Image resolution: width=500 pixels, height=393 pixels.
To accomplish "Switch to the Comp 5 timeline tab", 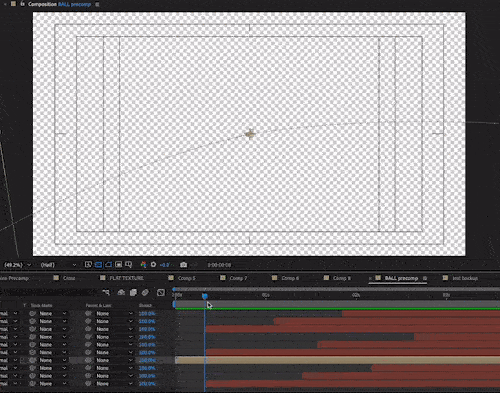I will (187, 278).
